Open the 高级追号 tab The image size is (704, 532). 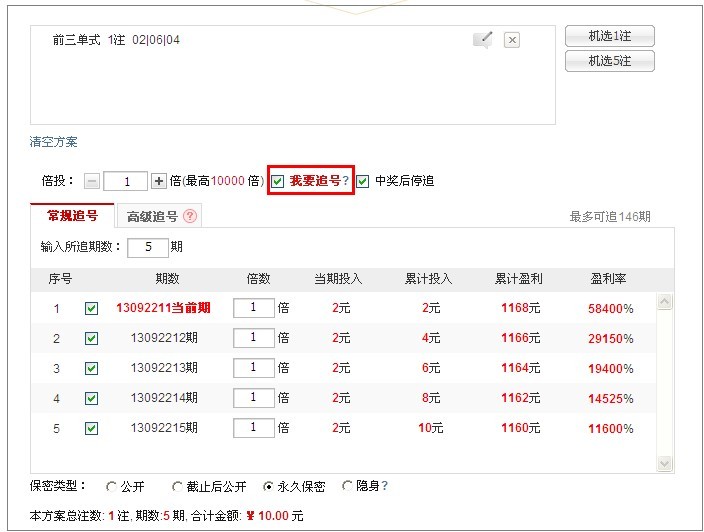click(x=152, y=216)
